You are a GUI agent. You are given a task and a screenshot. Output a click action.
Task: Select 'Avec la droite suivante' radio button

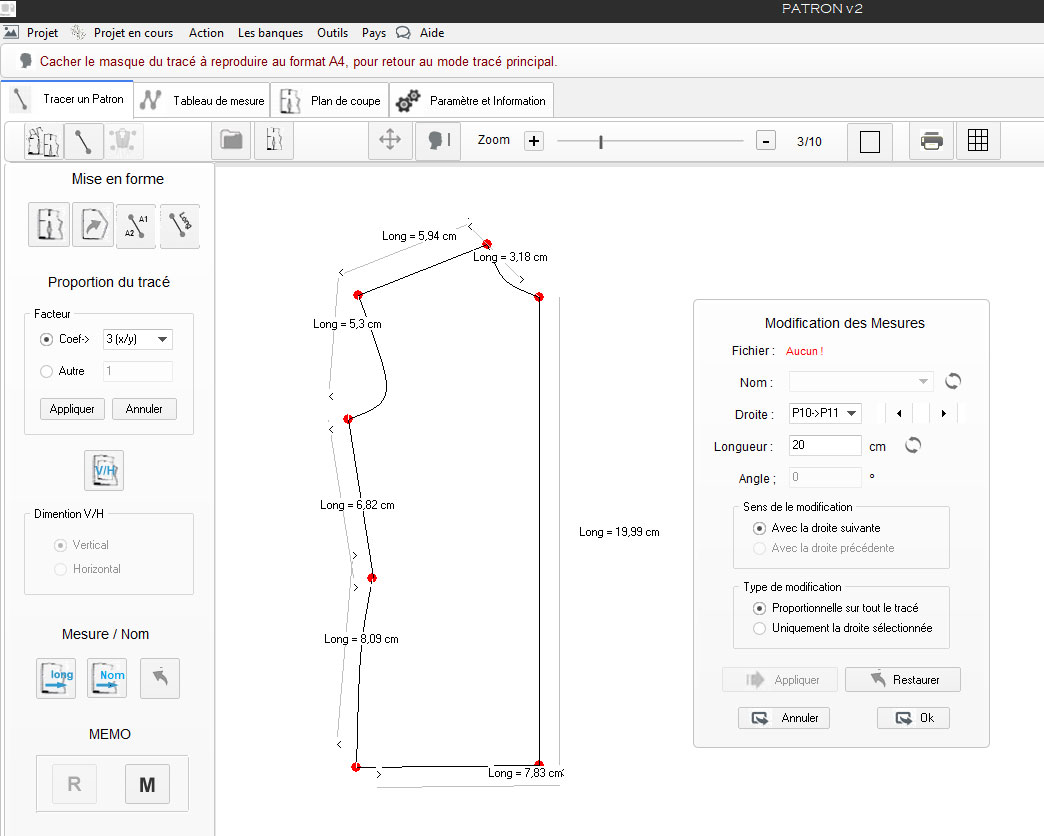click(760, 528)
